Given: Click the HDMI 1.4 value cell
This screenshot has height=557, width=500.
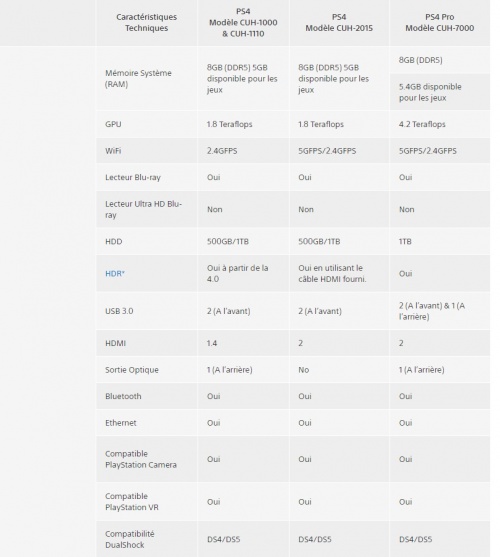Looking at the screenshot, I should coord(212,343).
